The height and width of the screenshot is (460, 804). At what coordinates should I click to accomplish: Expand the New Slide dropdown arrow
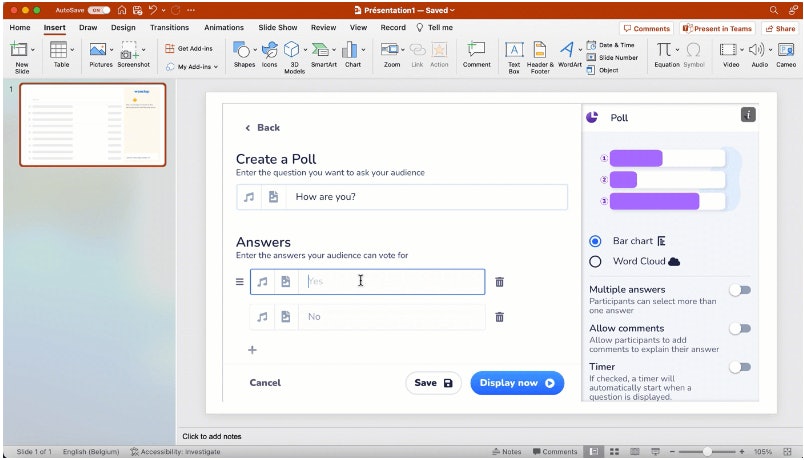click(33, 50)
